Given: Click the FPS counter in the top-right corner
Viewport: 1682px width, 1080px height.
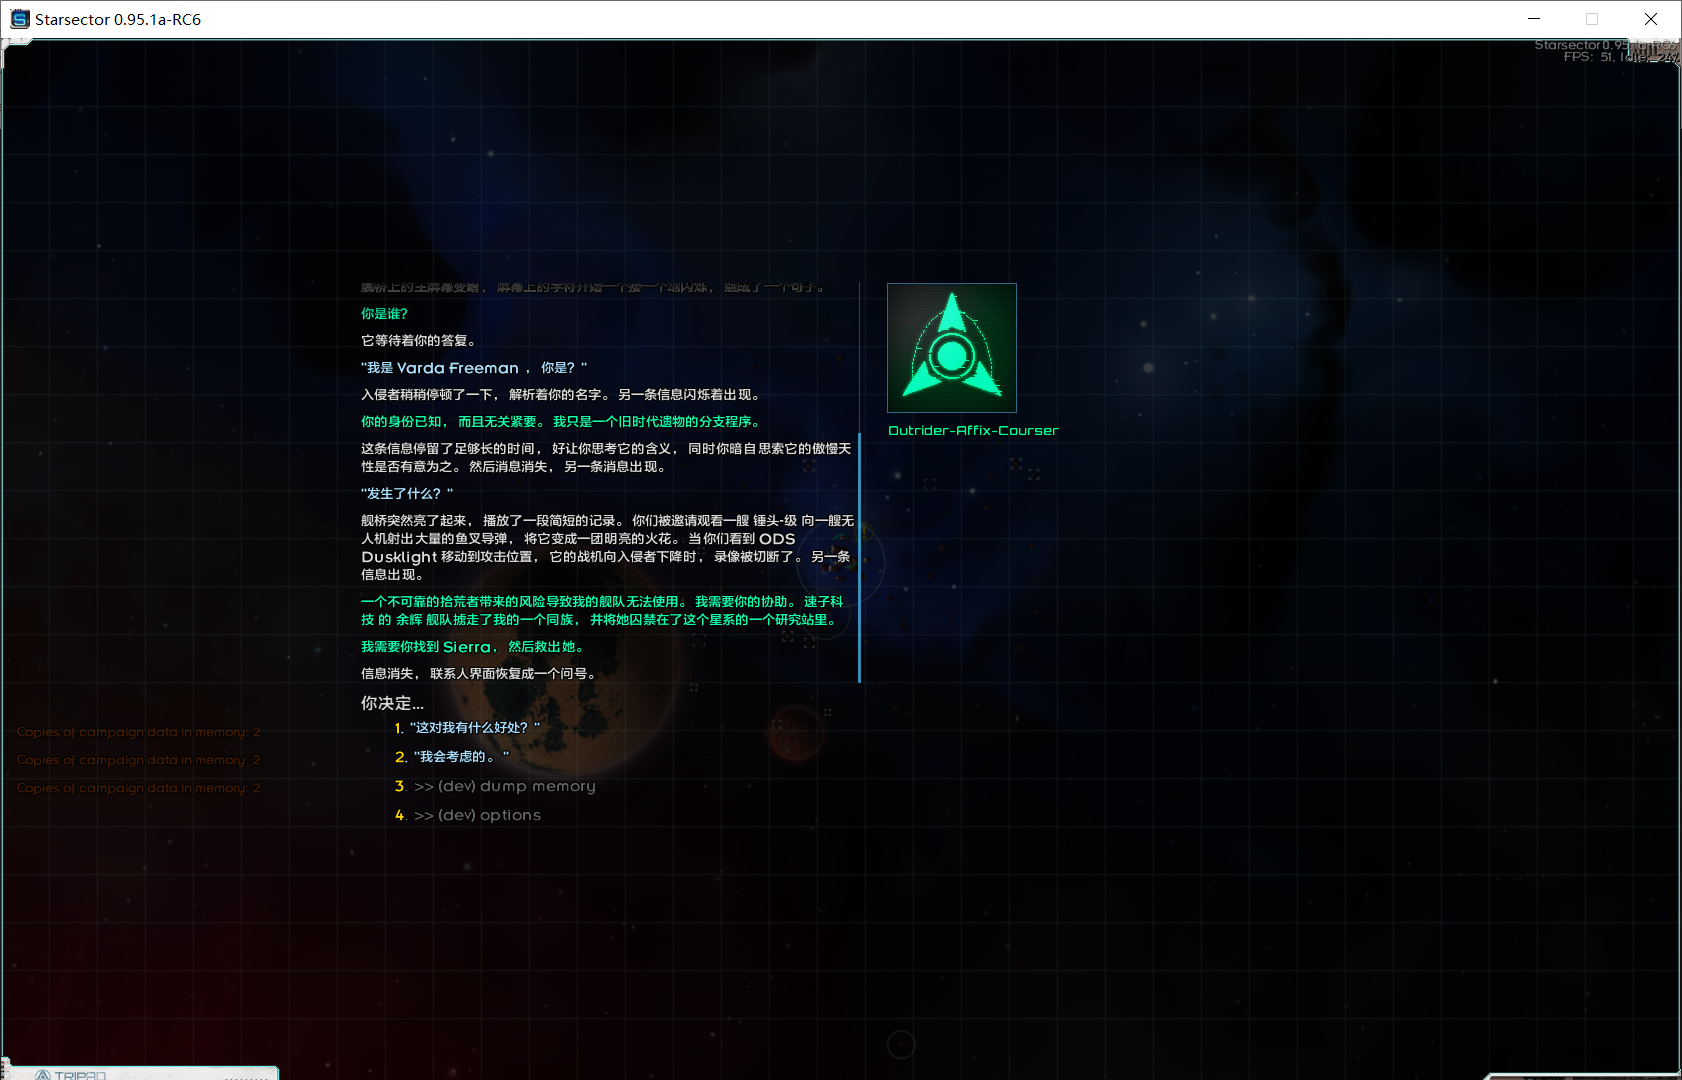Looking at the screenshot, I should click(1588, 57).
